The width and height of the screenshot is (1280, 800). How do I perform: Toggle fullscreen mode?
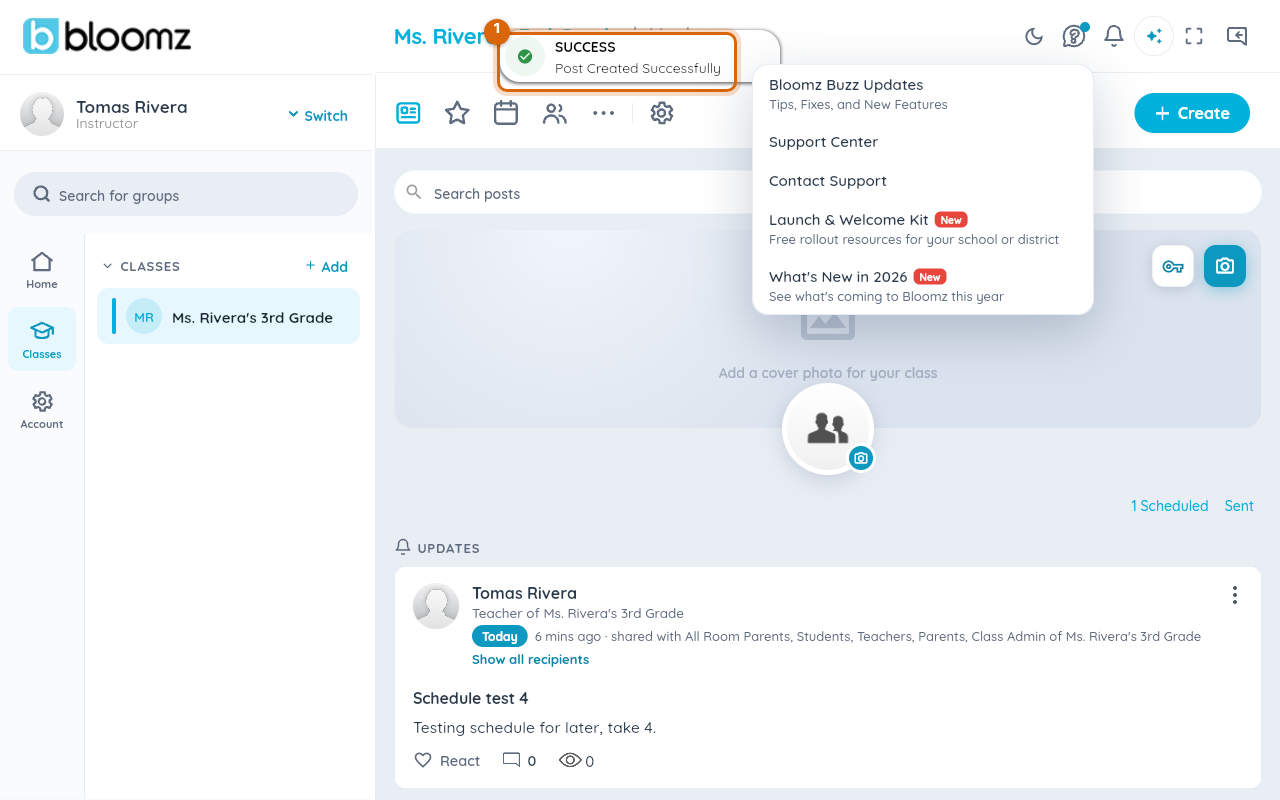[1194, 36]
